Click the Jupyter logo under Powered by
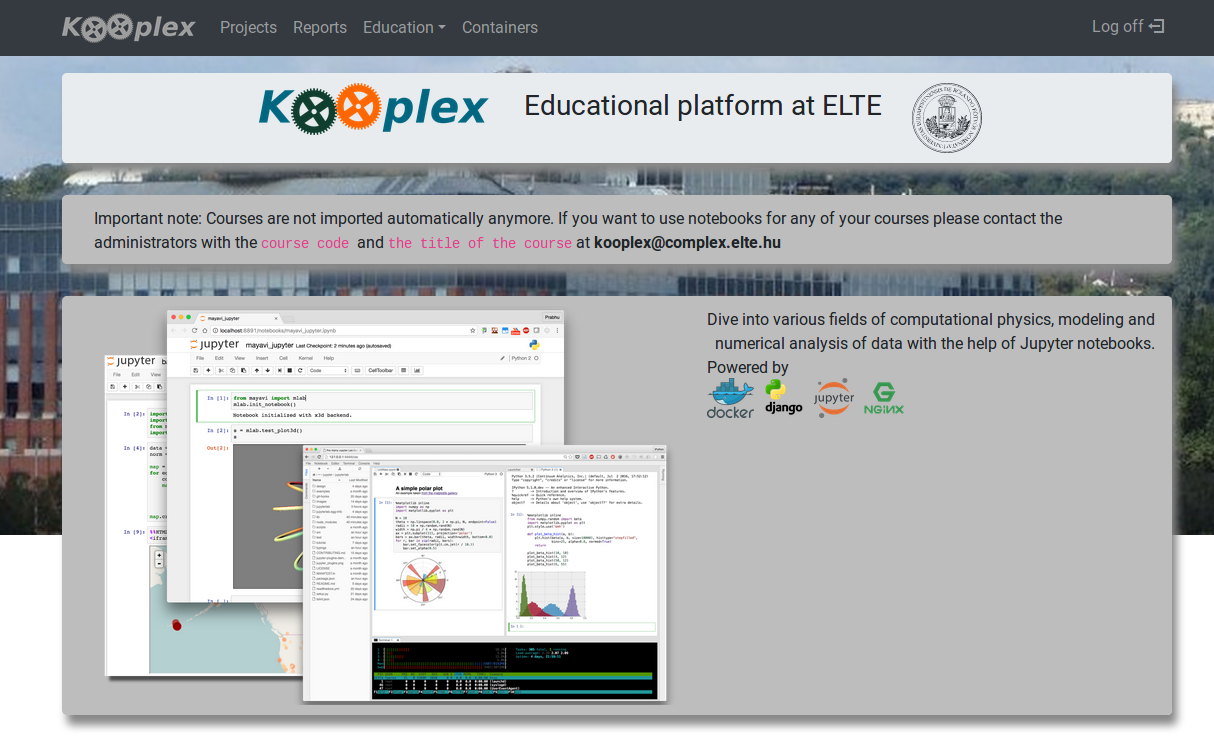1214x738 pixels. (x=834, y=398)
